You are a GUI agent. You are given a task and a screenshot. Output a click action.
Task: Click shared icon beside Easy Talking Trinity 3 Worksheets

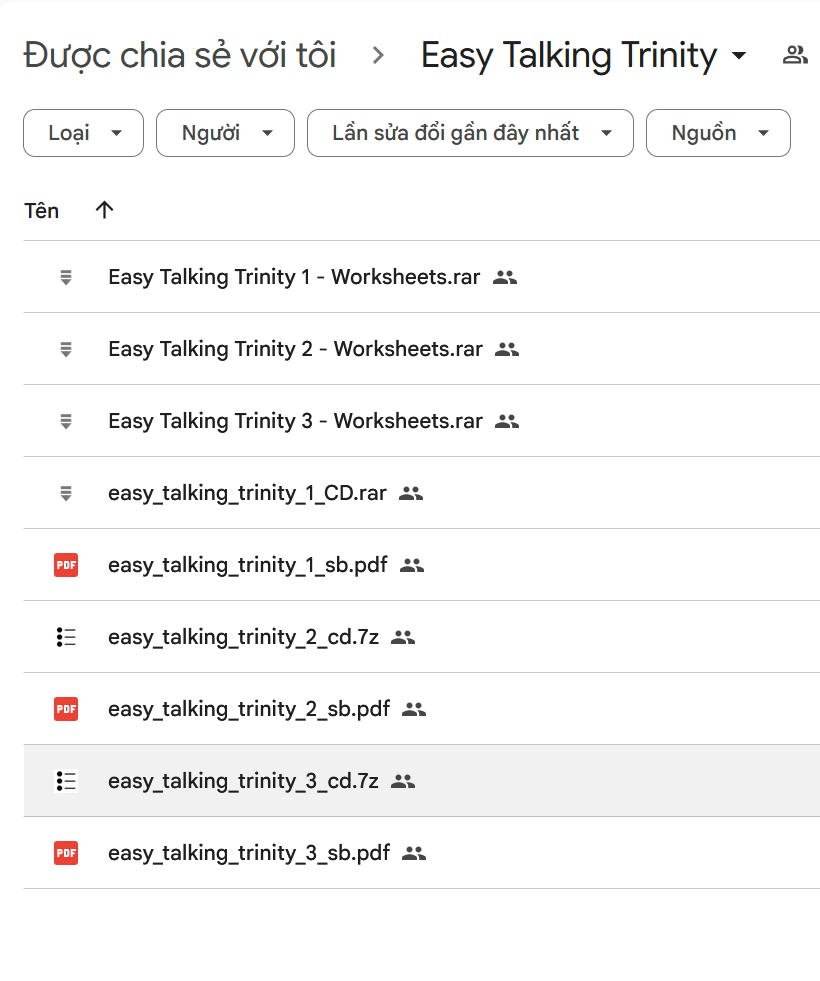tap(507, 421)
